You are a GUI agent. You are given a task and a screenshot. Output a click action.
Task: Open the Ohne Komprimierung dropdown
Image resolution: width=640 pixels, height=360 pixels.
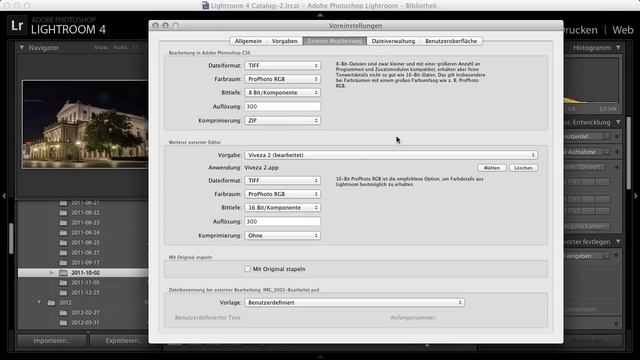(282, 236)
